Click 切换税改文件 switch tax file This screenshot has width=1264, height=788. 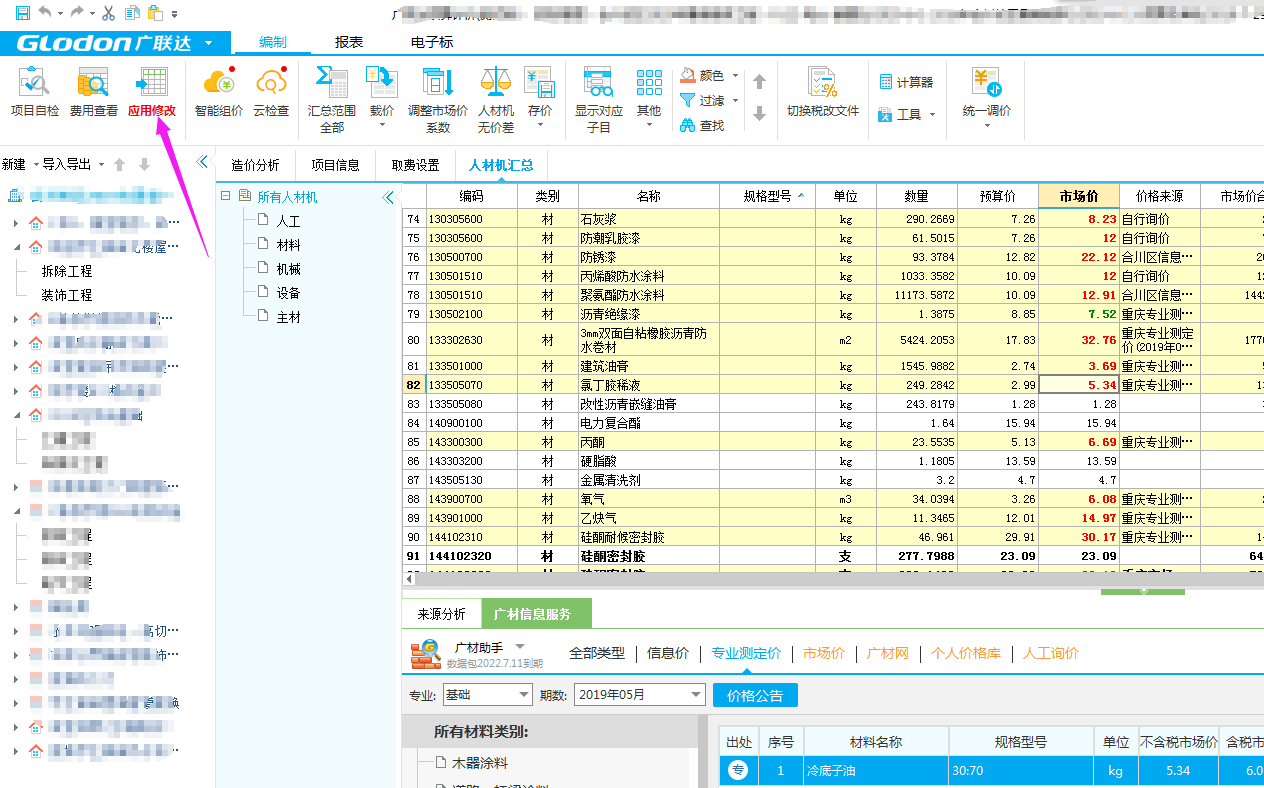tap(822, 94)
